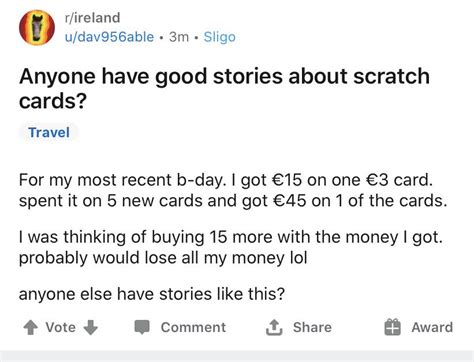Filter by the Travel post flair

coord(49,133)
